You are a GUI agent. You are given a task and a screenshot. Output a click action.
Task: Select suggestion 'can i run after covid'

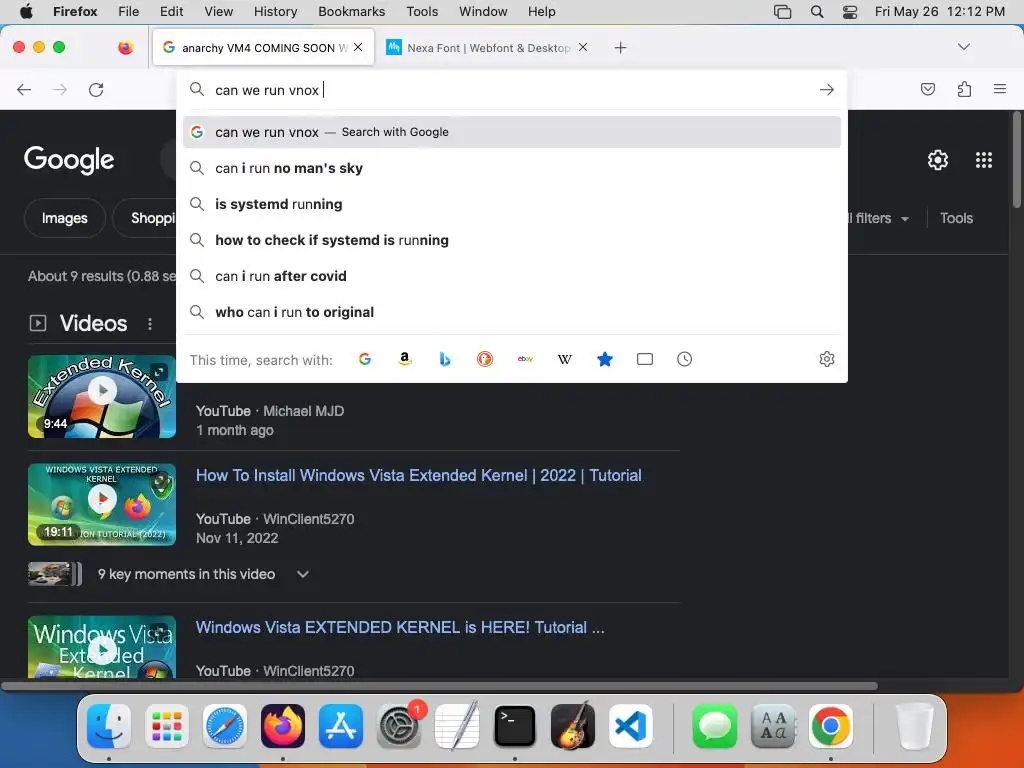(x=512, y=276)
